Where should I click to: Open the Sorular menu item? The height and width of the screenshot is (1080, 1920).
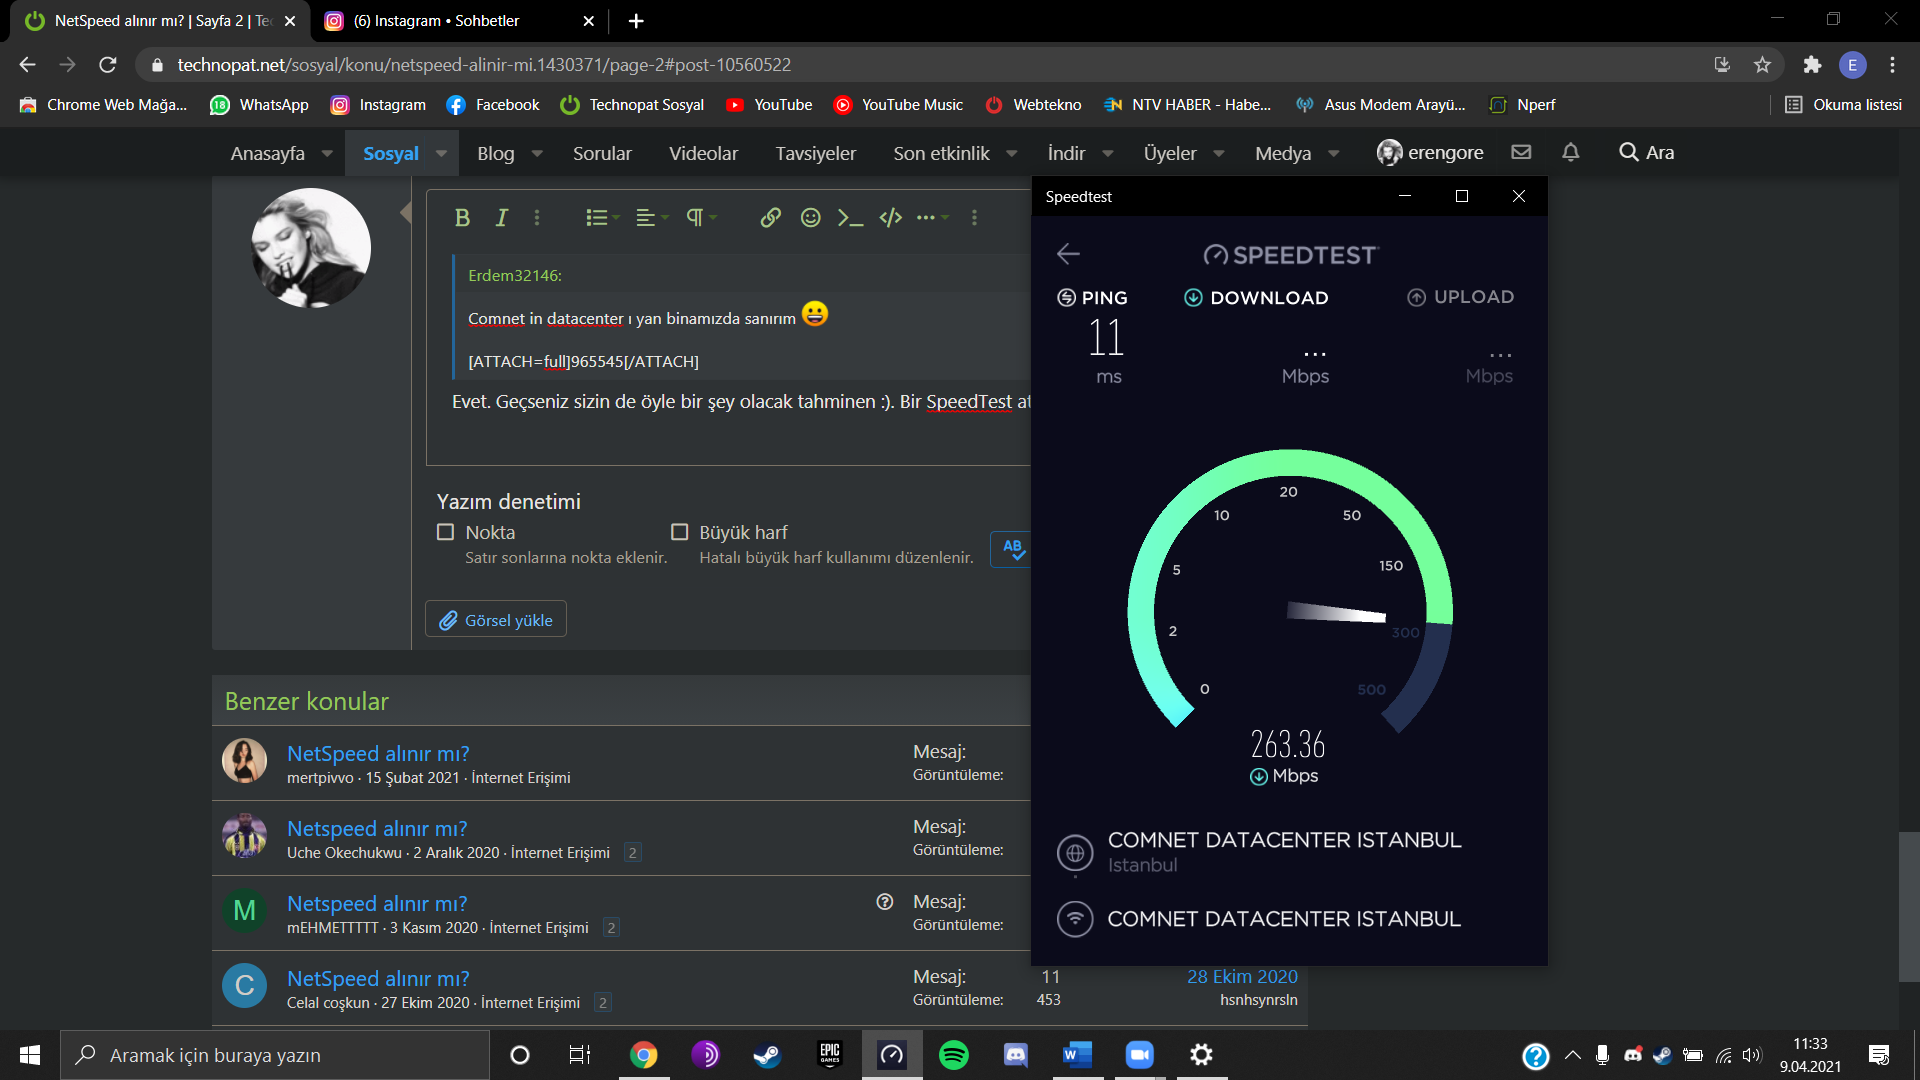[602, 153]
